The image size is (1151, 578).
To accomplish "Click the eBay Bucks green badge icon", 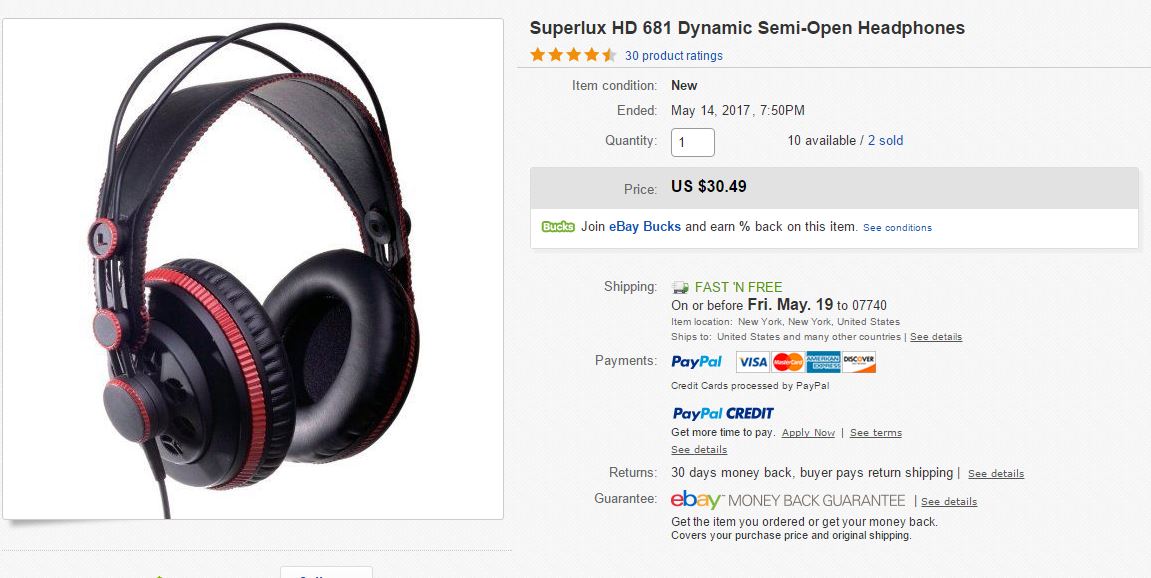I will pyautogui.click(x=558, y=227).
